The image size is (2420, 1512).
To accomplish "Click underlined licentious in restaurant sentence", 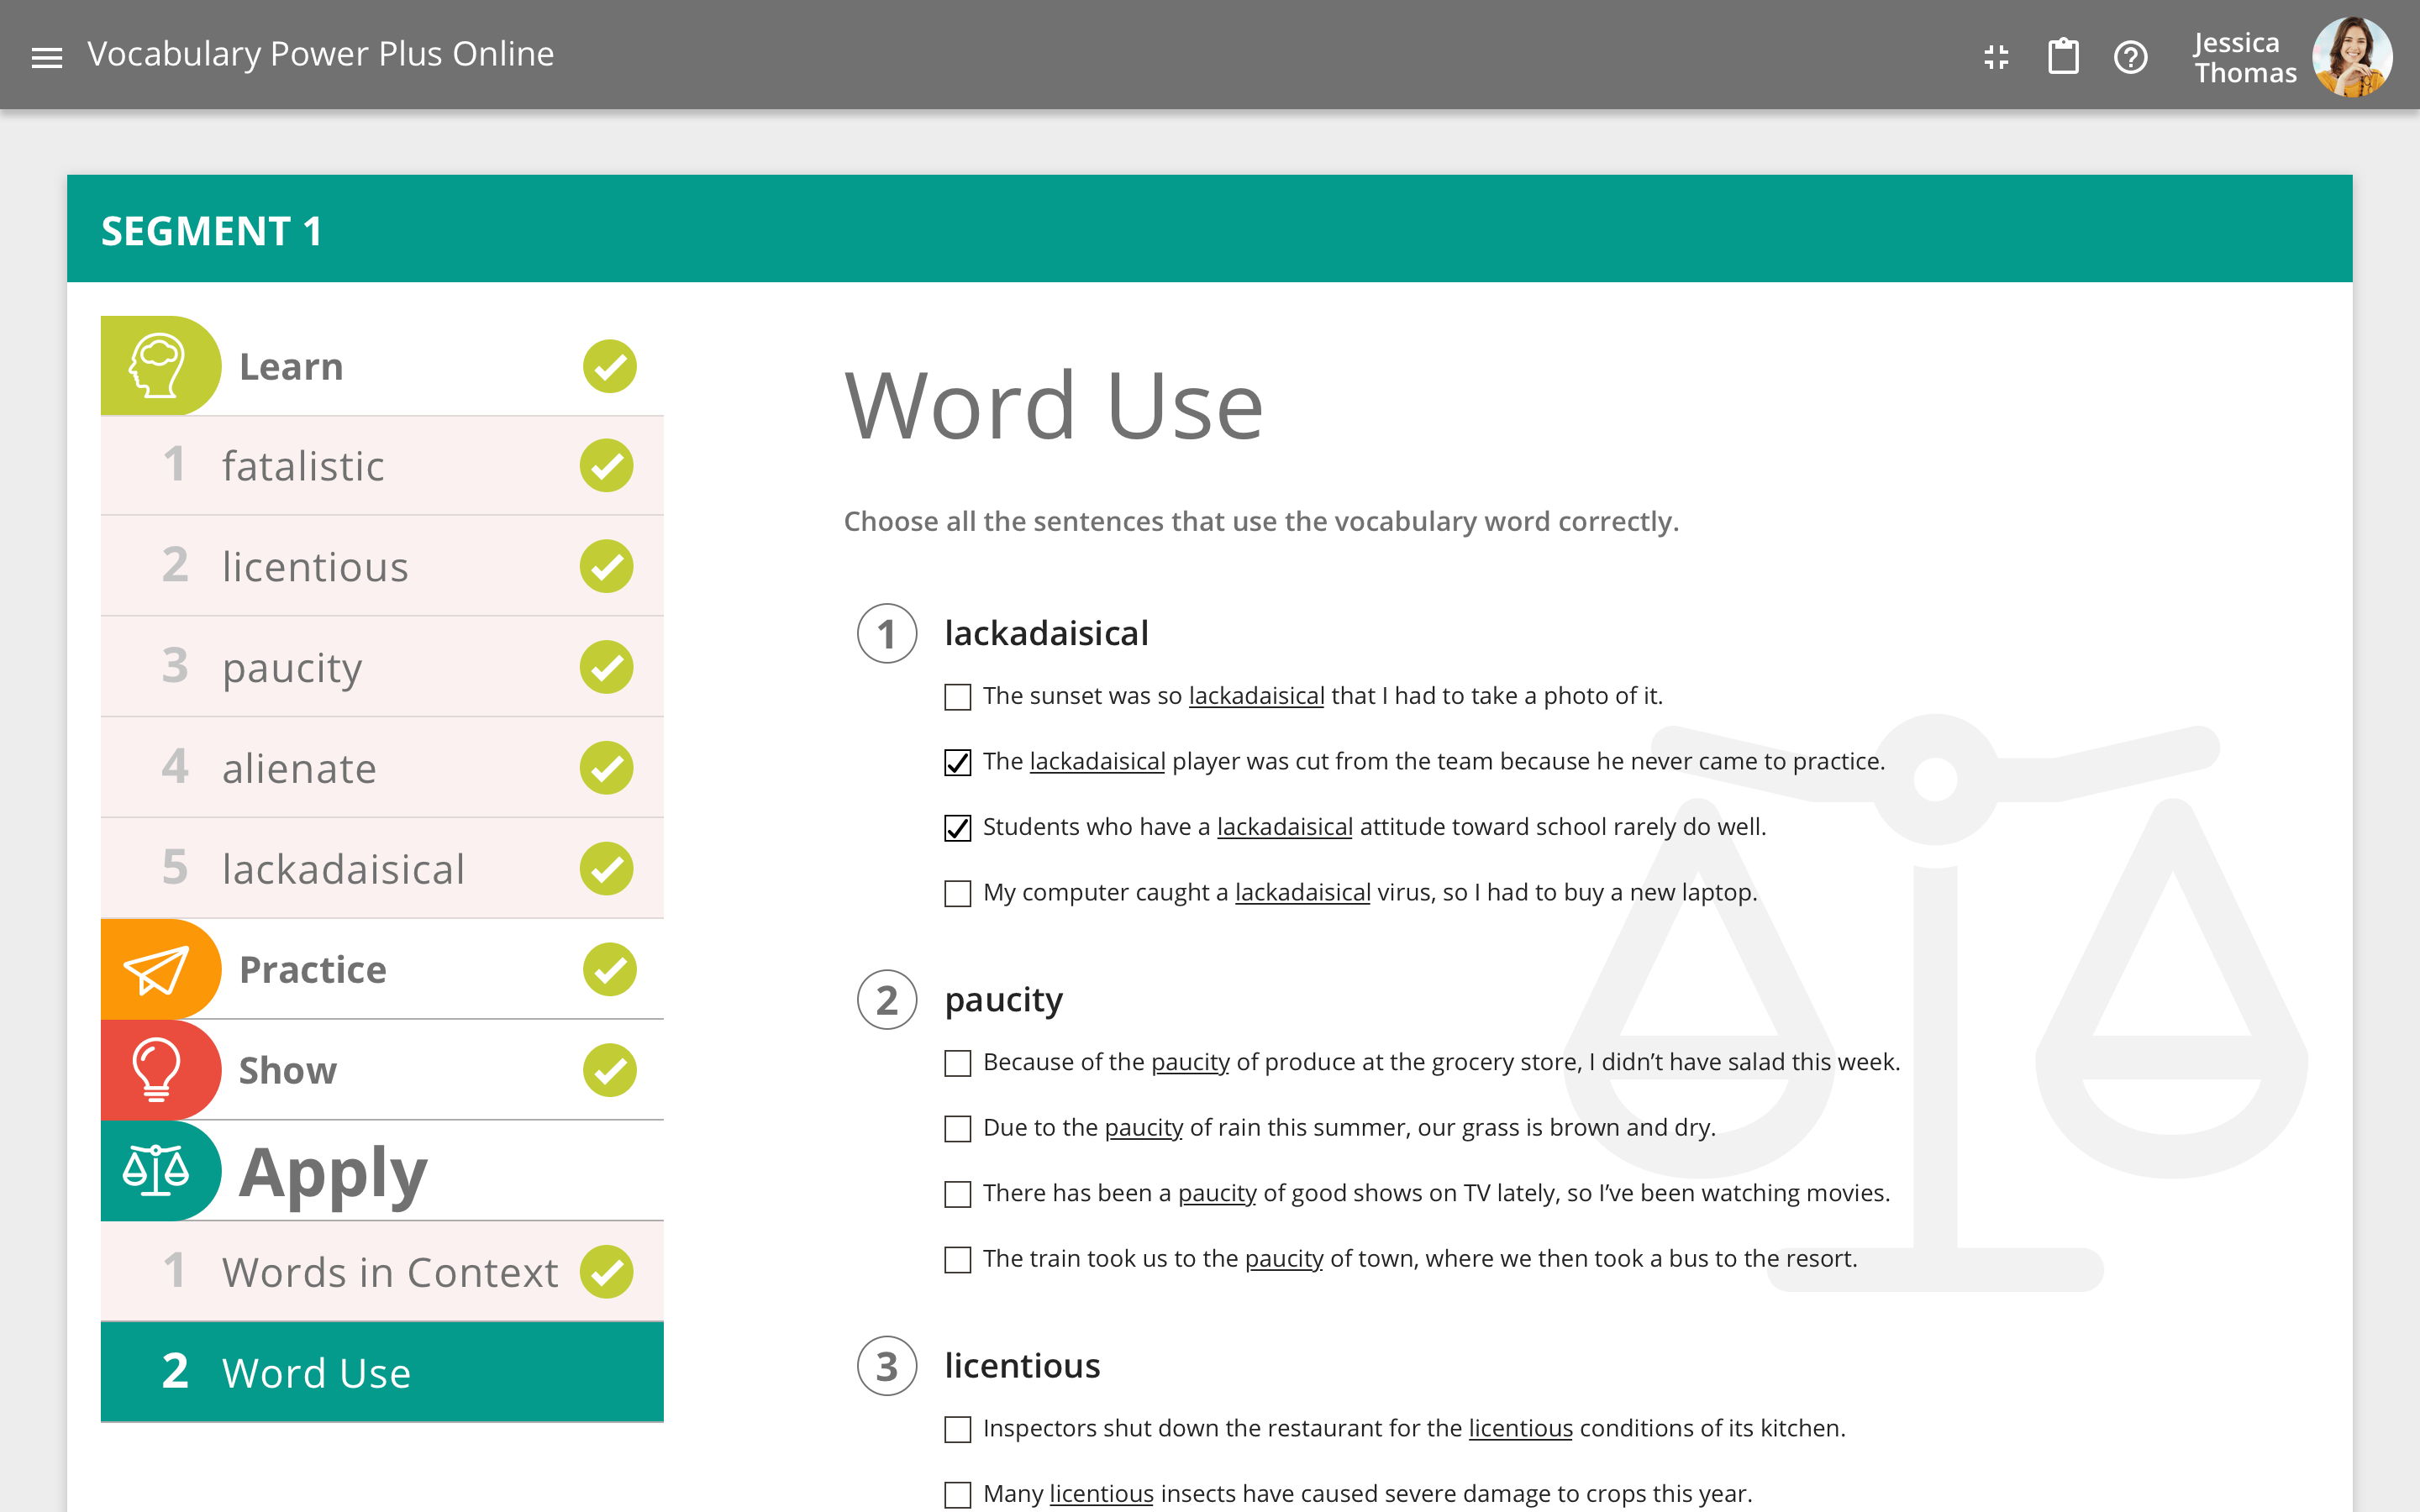I will click(1520, 1428).
